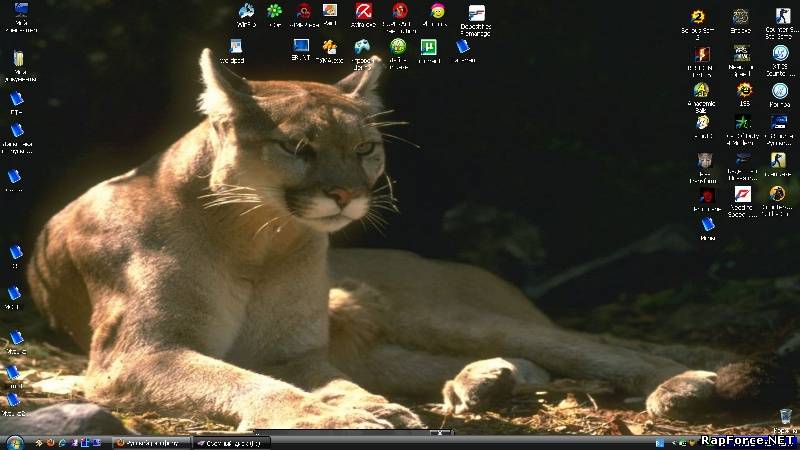Open the blue folder below the right game icons
The width and height of the screenshot is (800, 450).
coord(707,224)
